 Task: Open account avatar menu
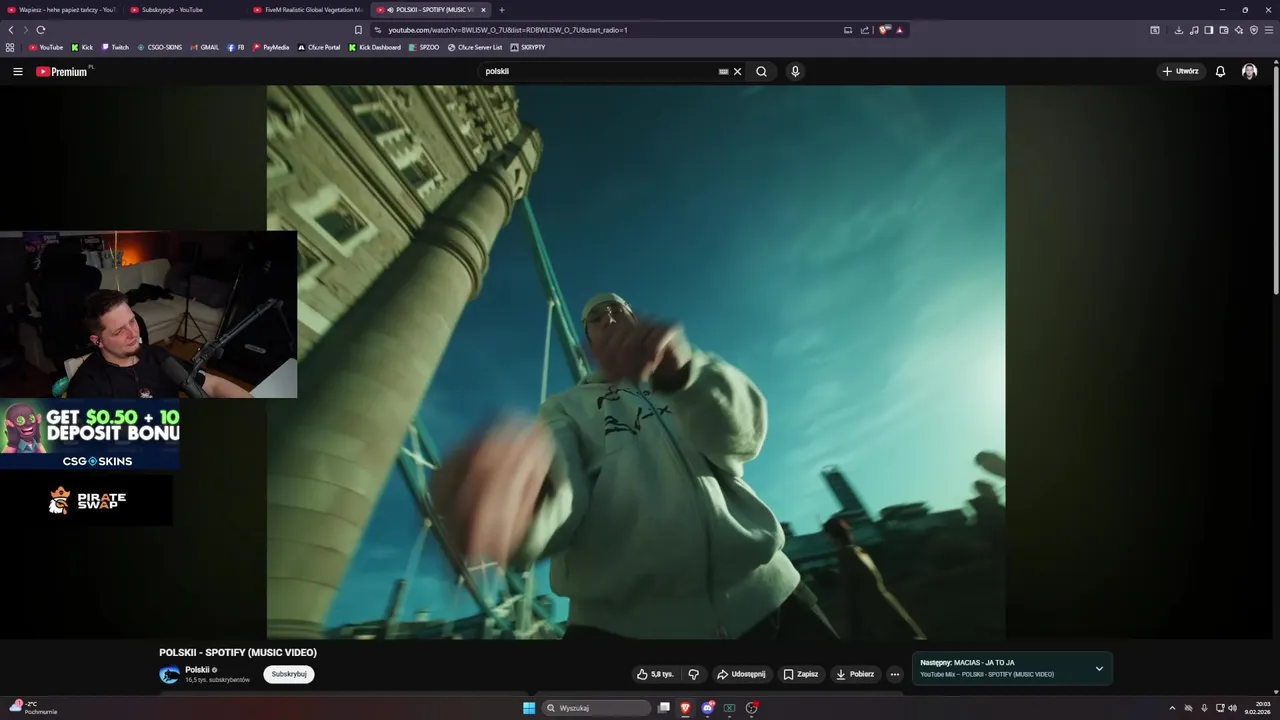(1249, 72)
